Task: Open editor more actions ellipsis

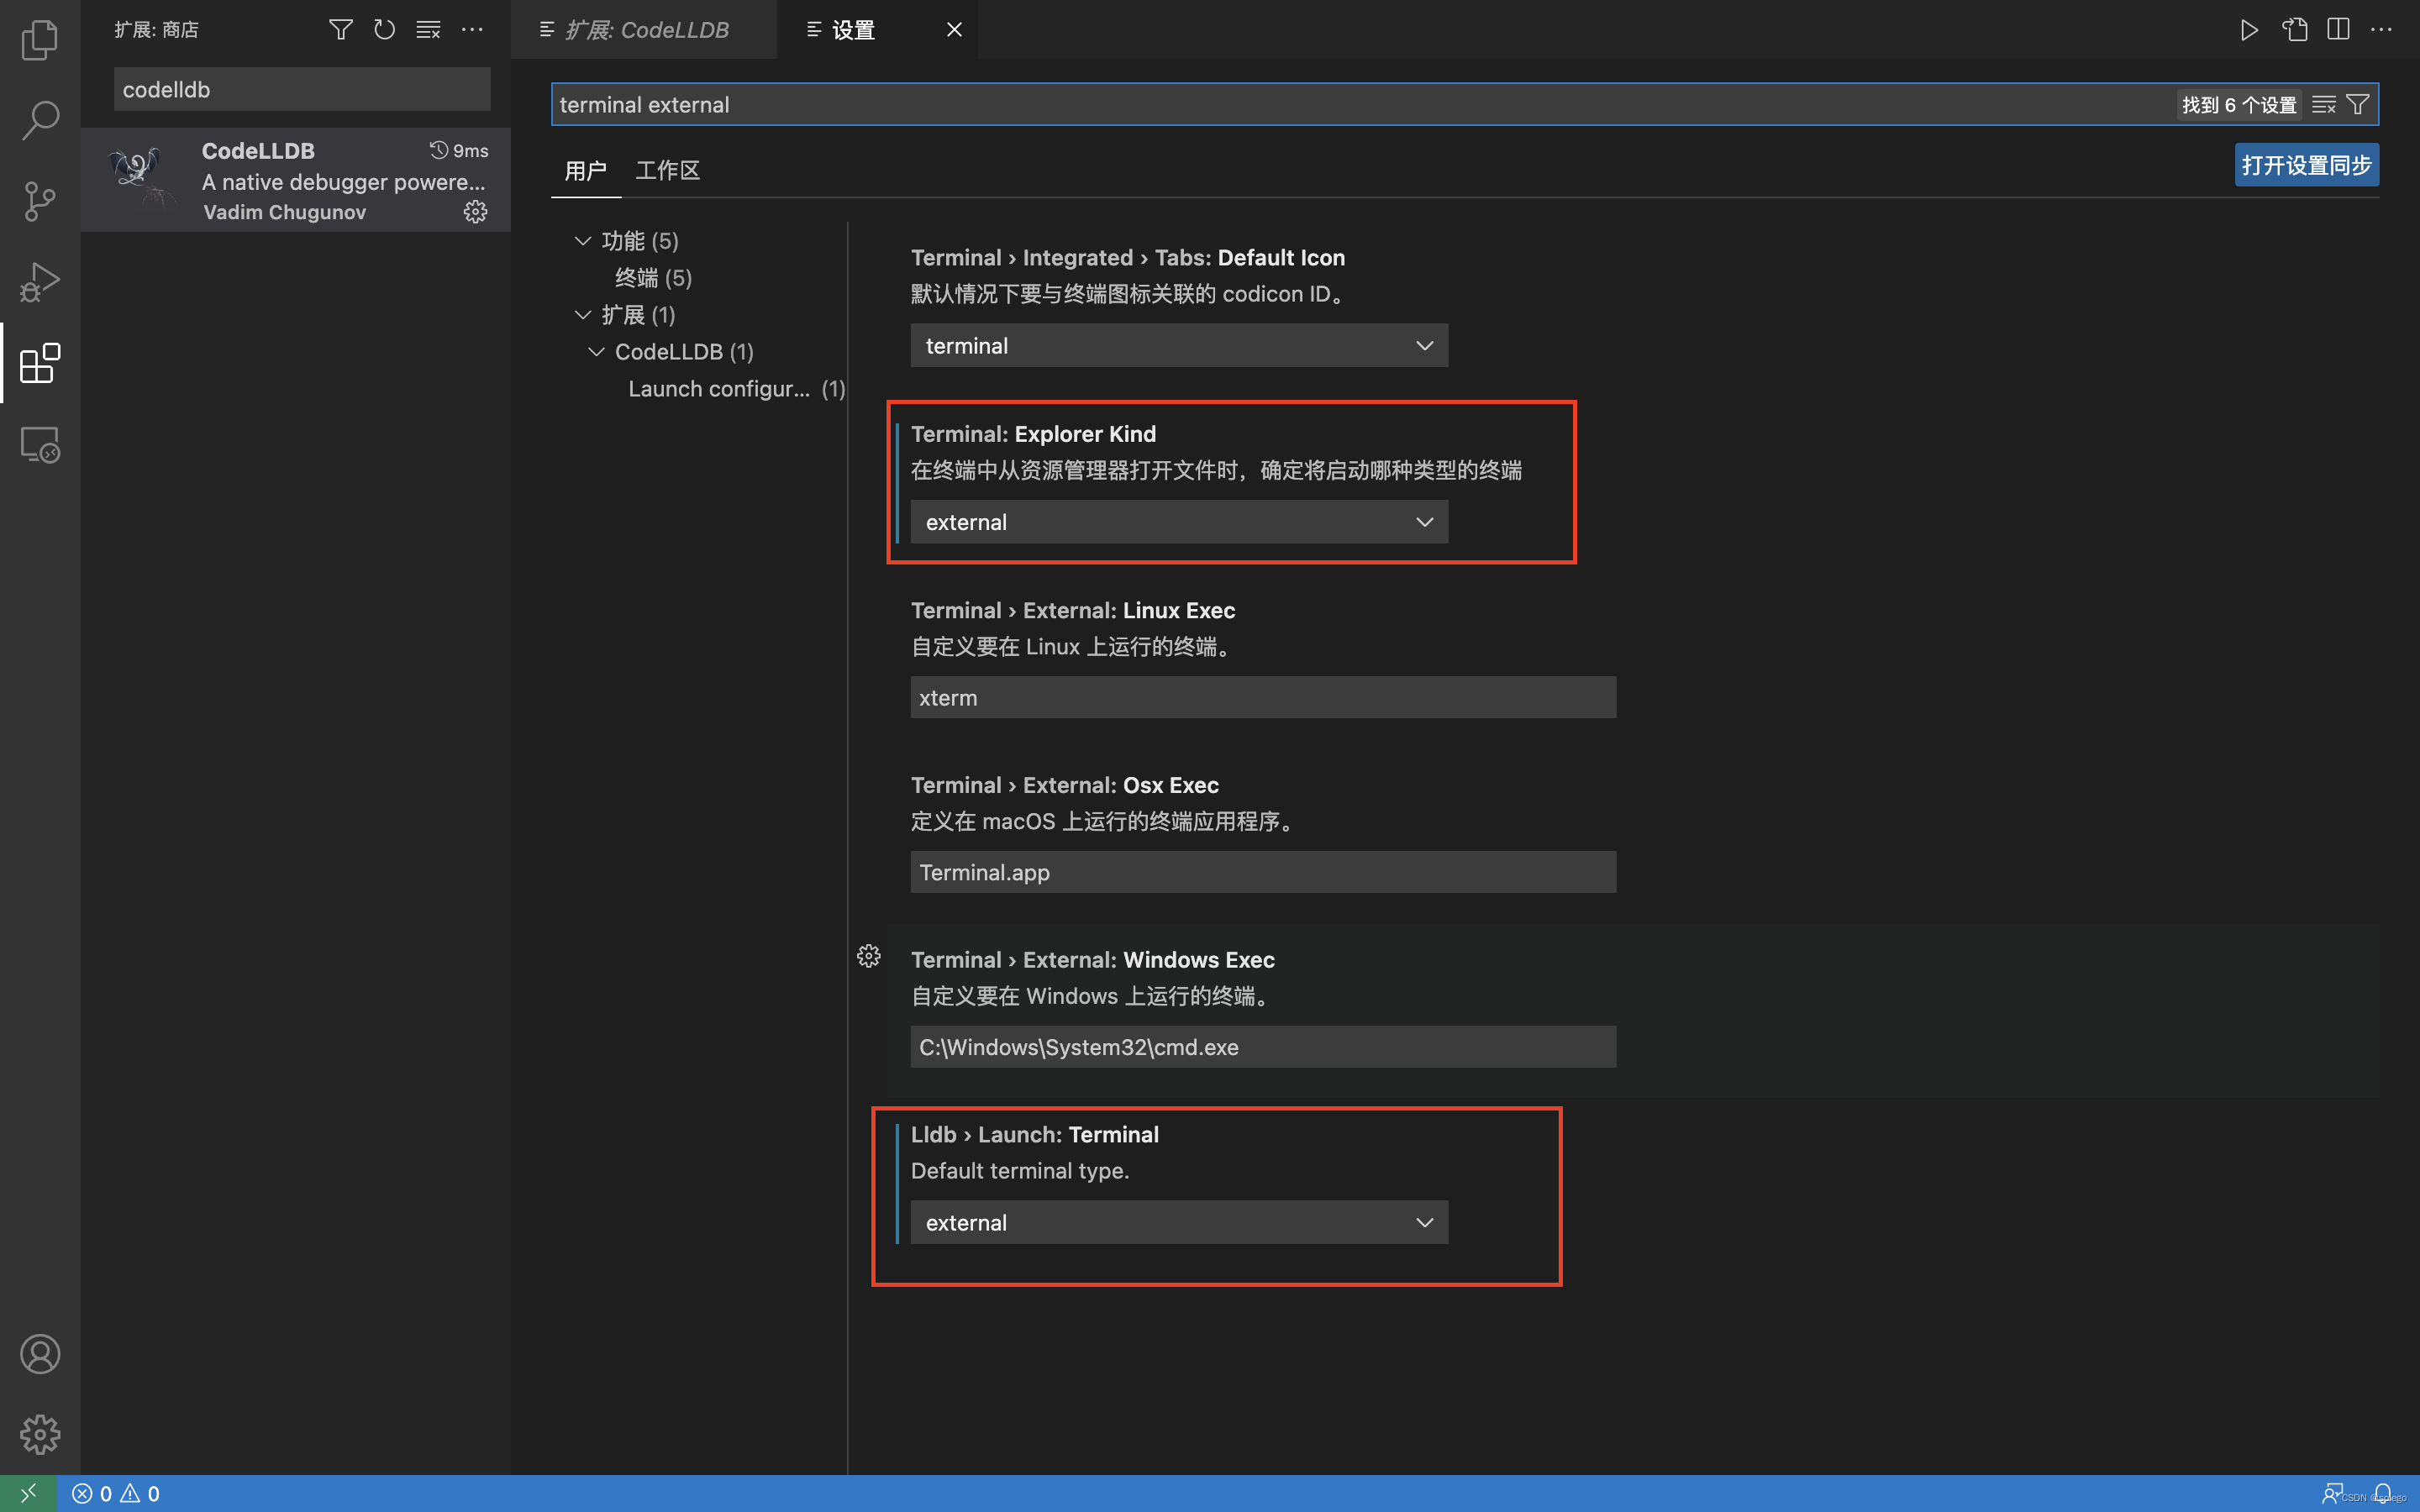Action: click(2382, 30)
